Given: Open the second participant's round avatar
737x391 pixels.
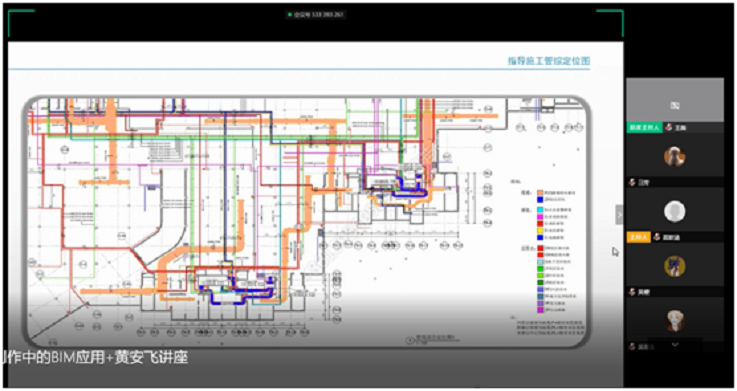Looking at the screenshot, I should click(x=674, y=156).
